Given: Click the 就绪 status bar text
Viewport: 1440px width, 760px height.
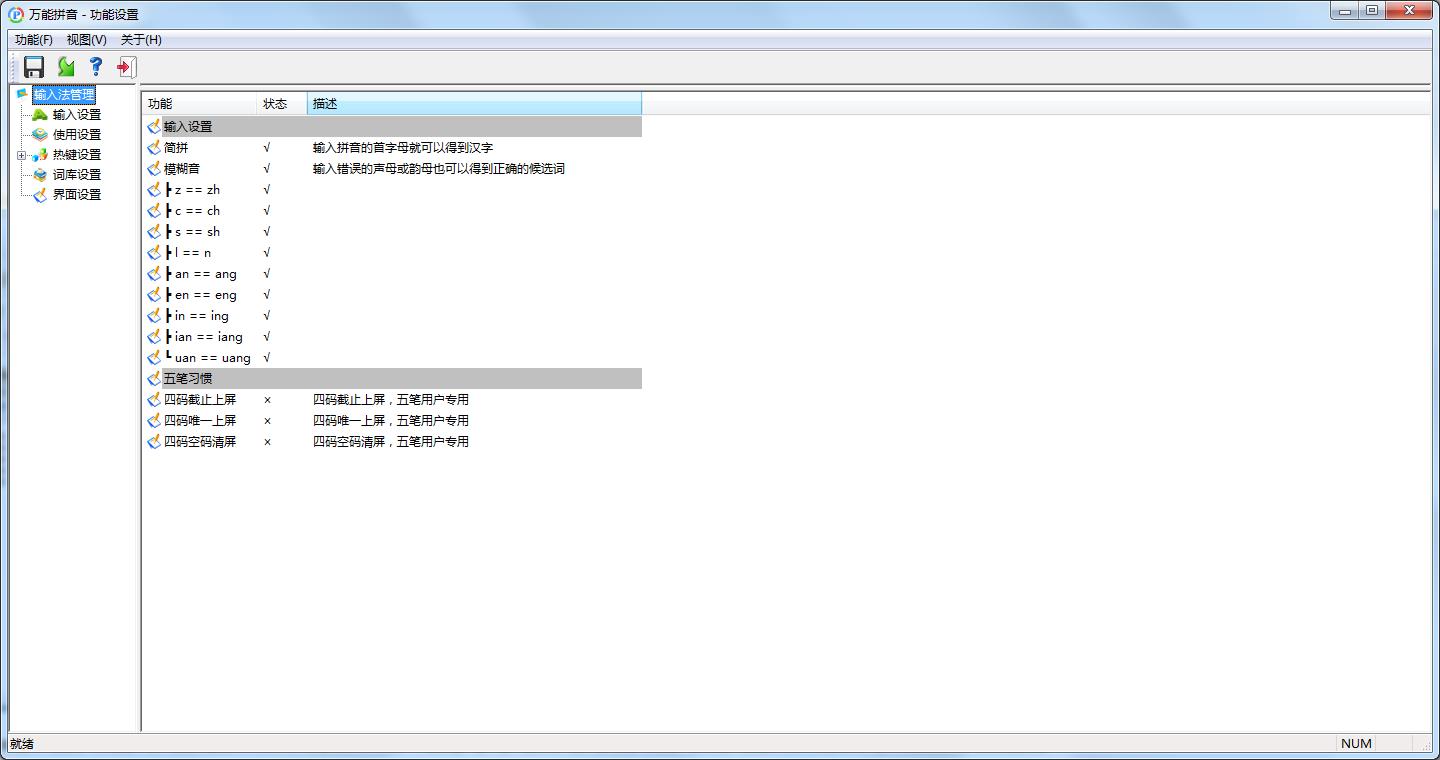Looking at the screenshot, I should (x=21, y=744).
